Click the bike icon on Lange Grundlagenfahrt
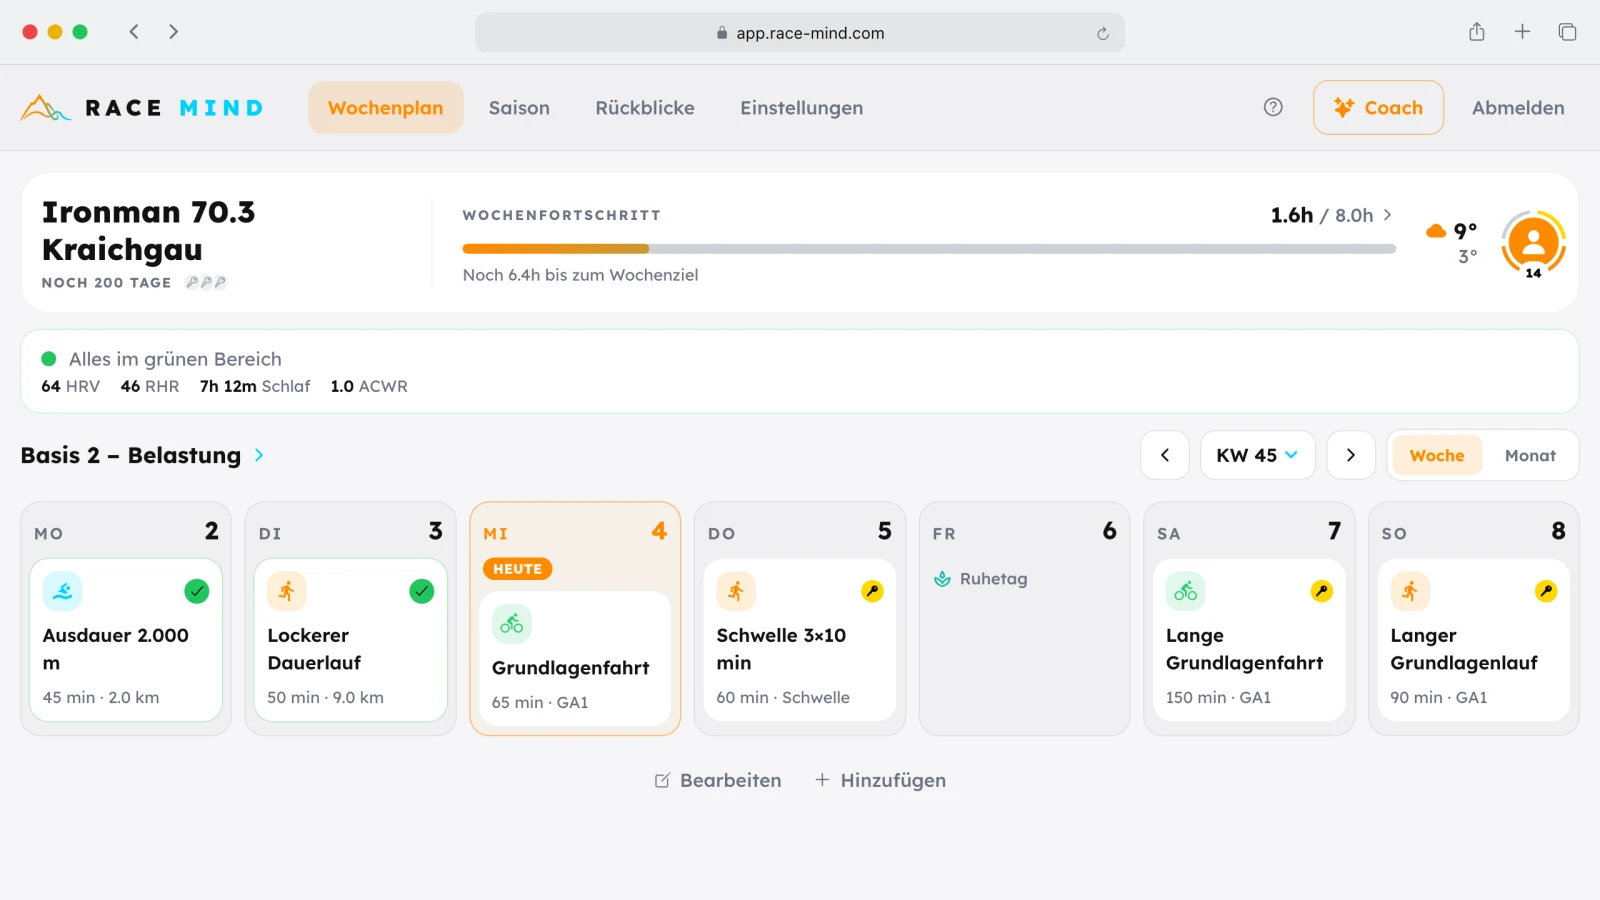 (x=1185, y=591)
